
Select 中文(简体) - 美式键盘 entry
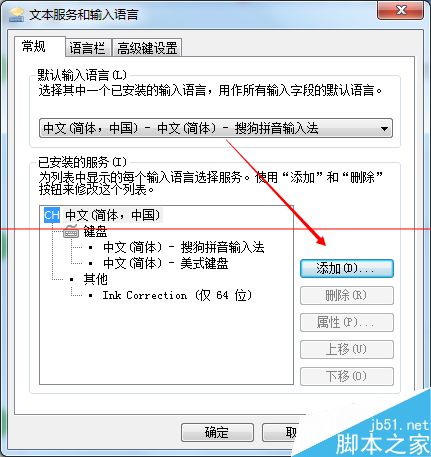166,263
